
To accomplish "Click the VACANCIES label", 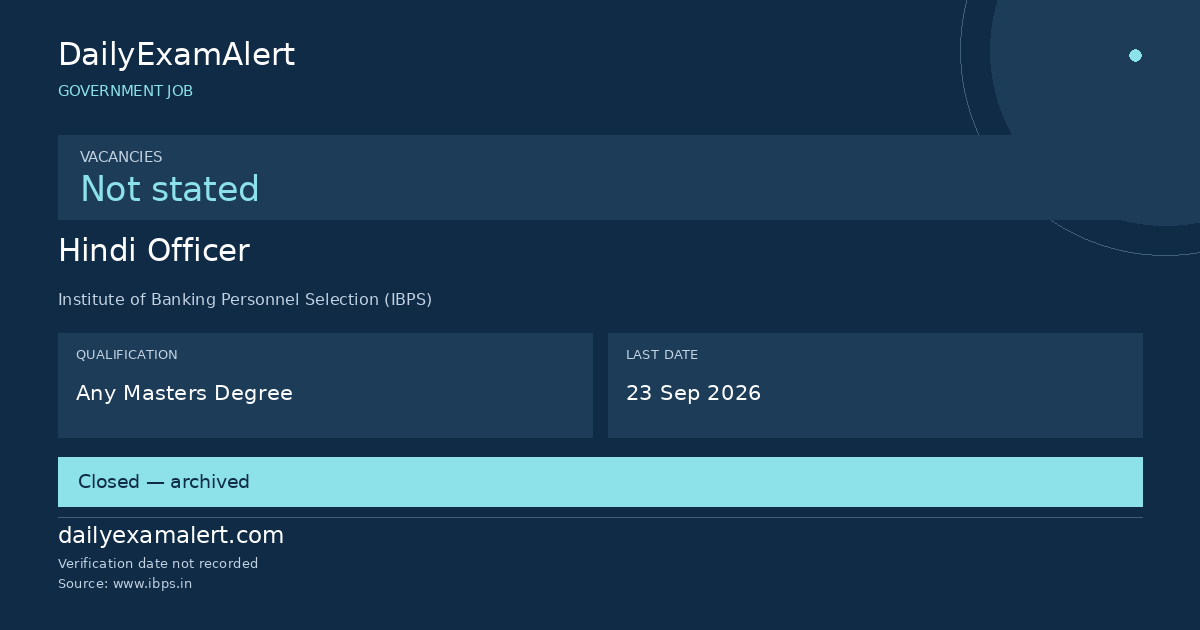I will pyautogui.click(x=121, y=157).
